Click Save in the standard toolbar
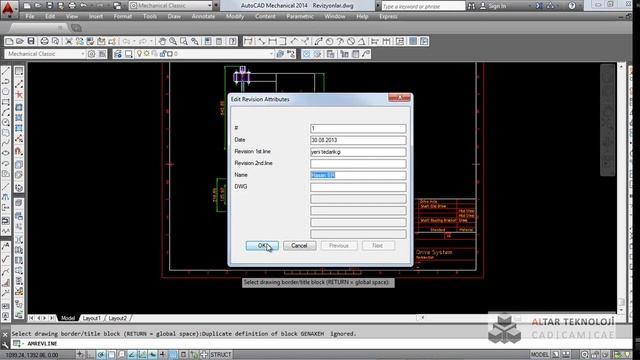 (x=31, y=41)
